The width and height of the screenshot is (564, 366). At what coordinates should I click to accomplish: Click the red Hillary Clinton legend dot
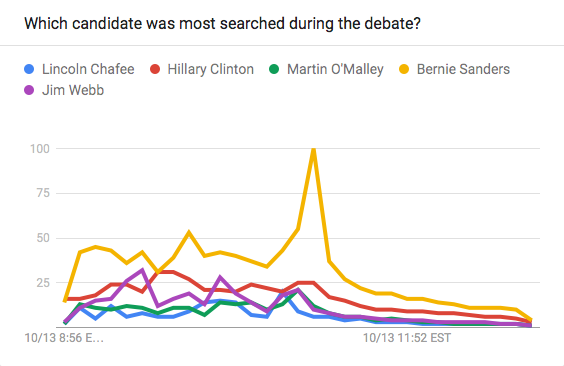(x=155, y=69)
